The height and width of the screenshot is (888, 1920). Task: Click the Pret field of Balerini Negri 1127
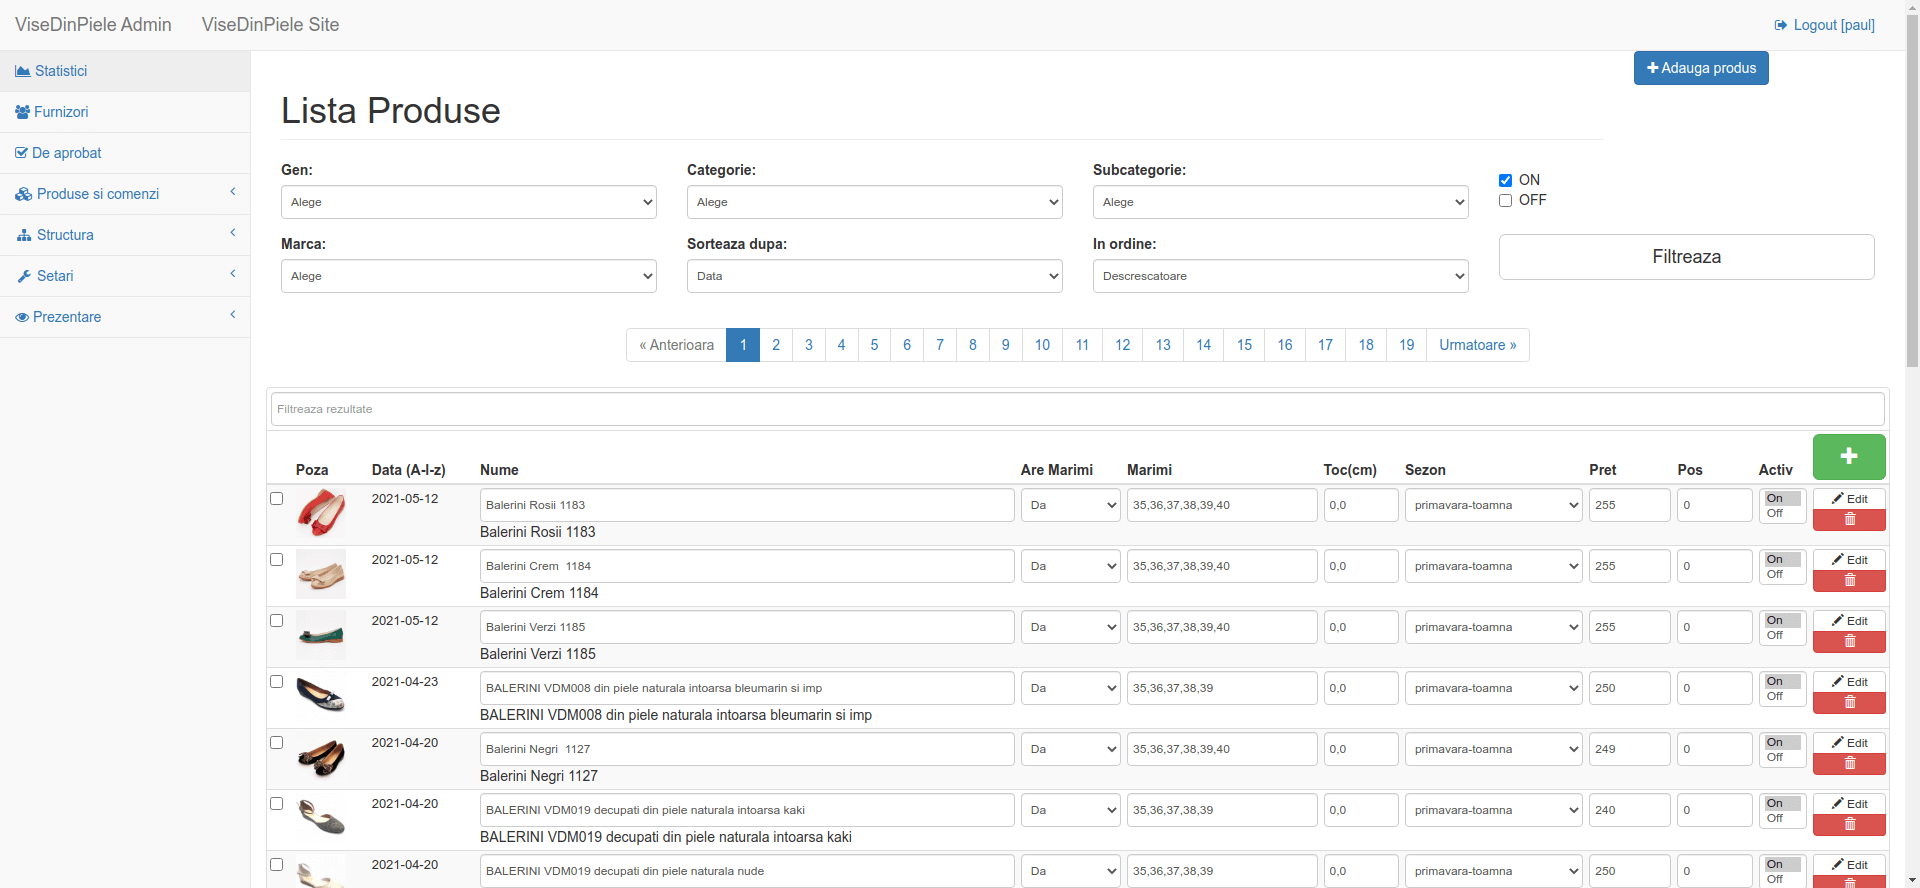coord(1630,749)
